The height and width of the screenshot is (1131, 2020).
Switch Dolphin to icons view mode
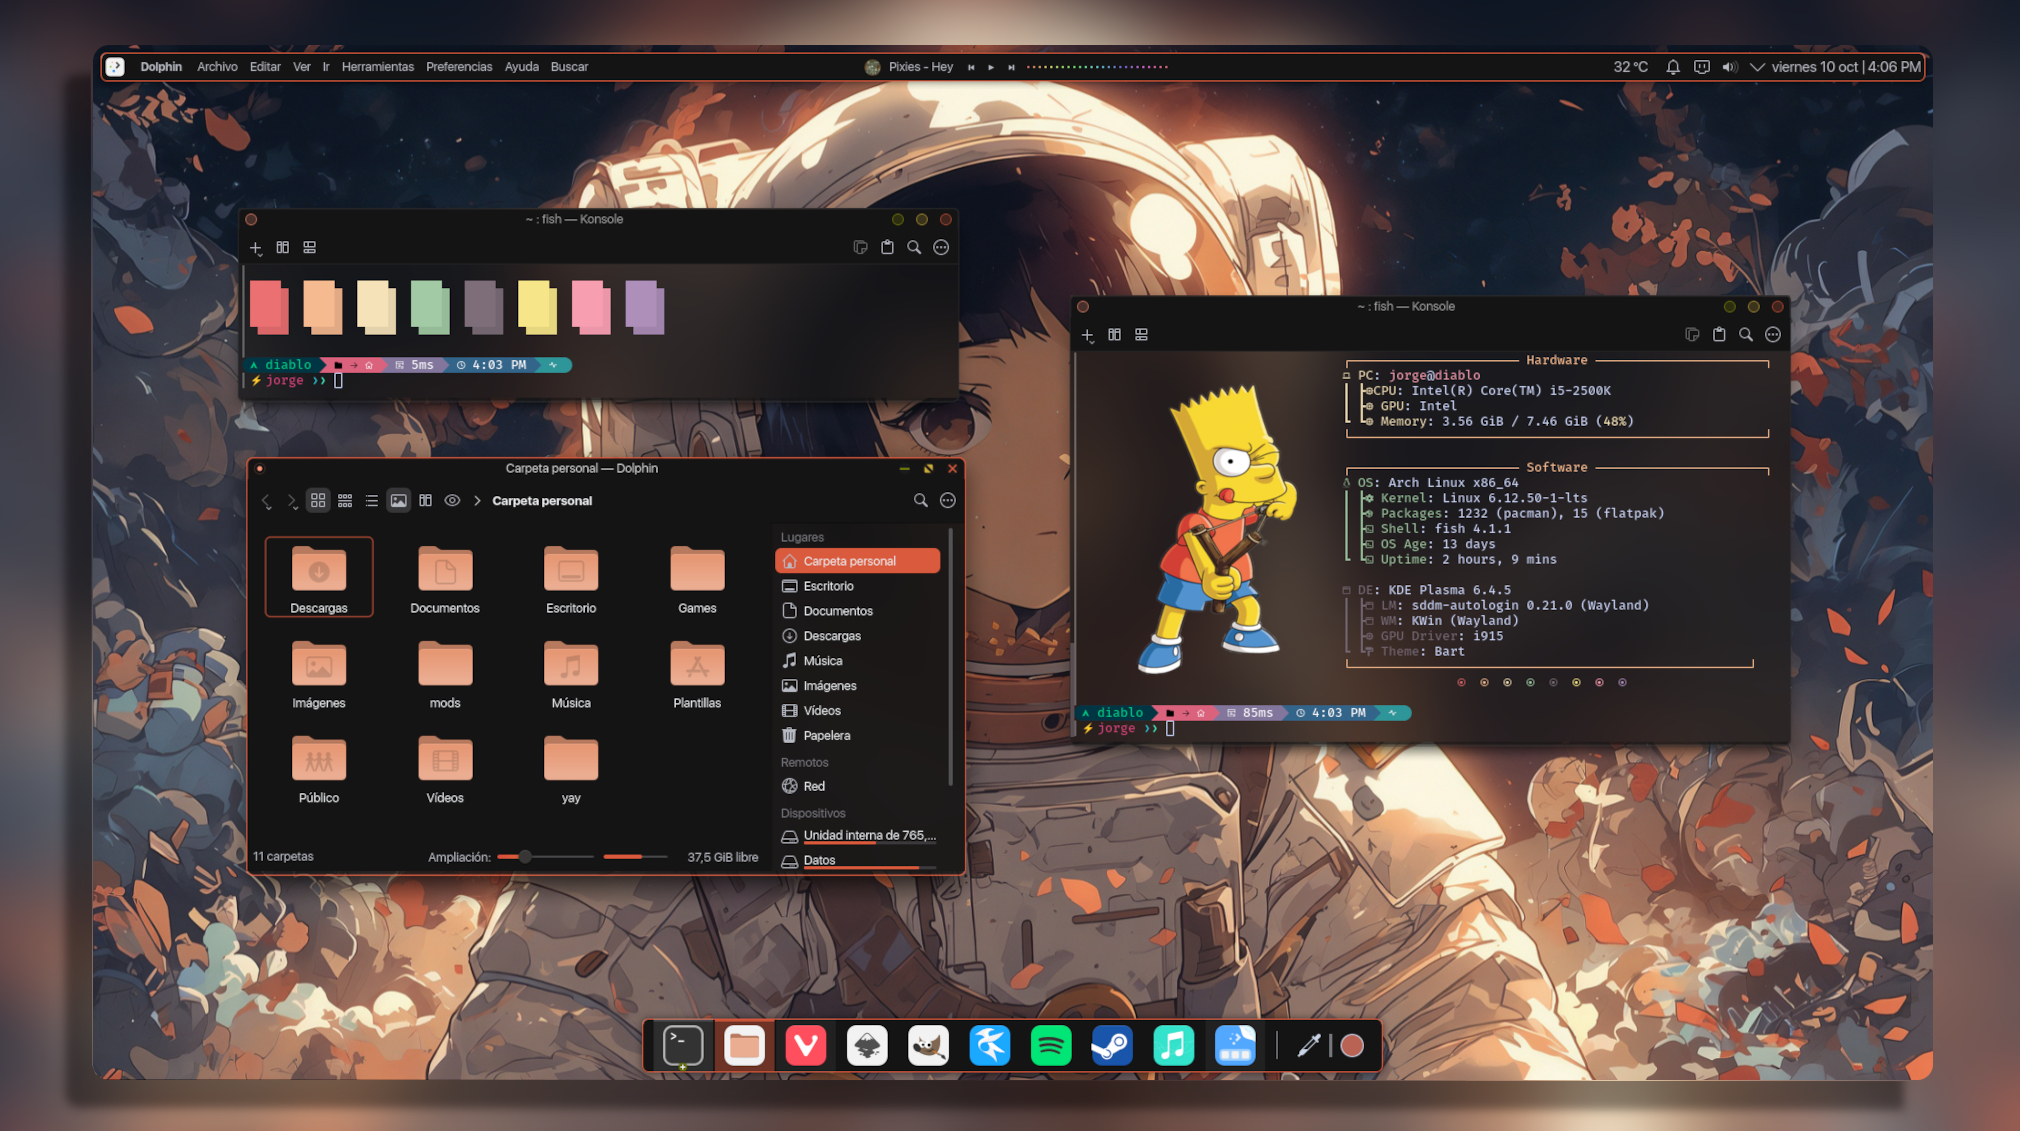point(318,501)
